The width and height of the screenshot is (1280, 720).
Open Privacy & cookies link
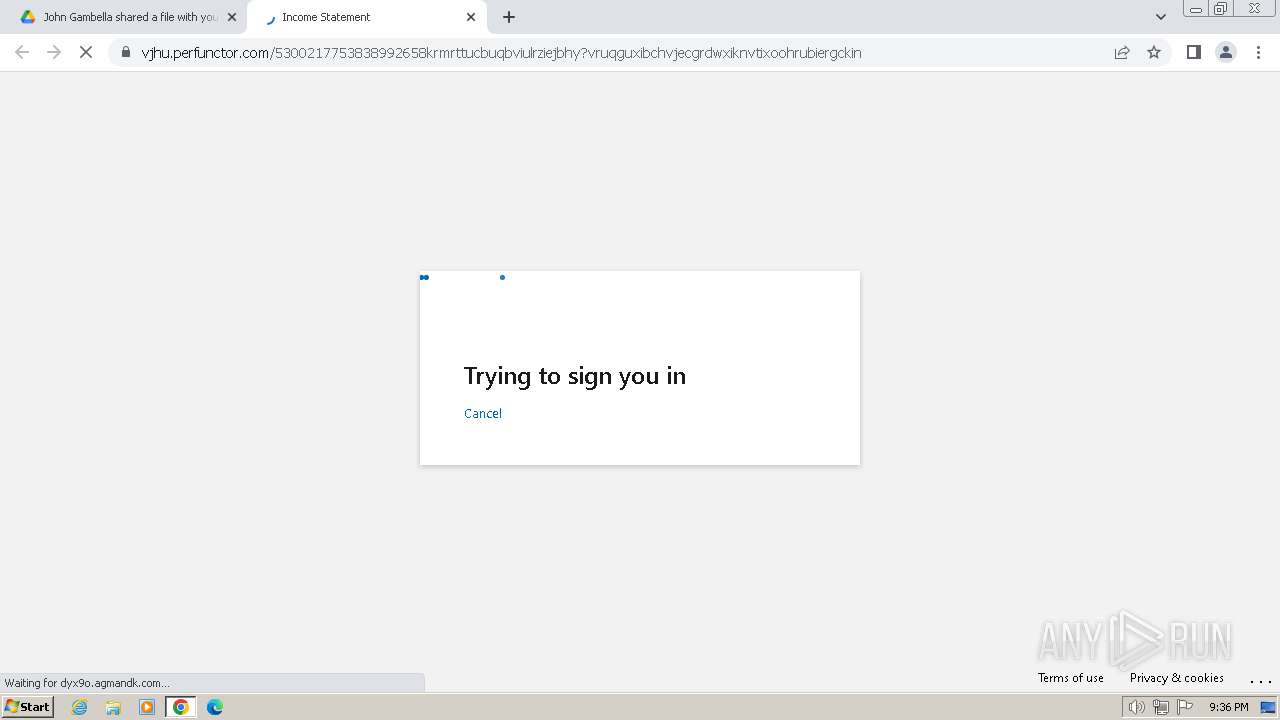(1177, 677)
